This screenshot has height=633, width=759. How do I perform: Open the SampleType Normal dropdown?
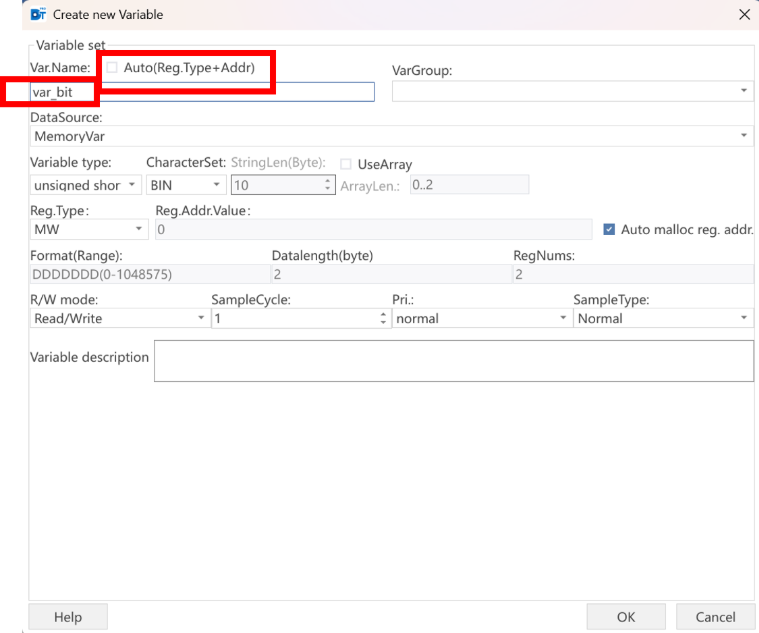point(663,318)
